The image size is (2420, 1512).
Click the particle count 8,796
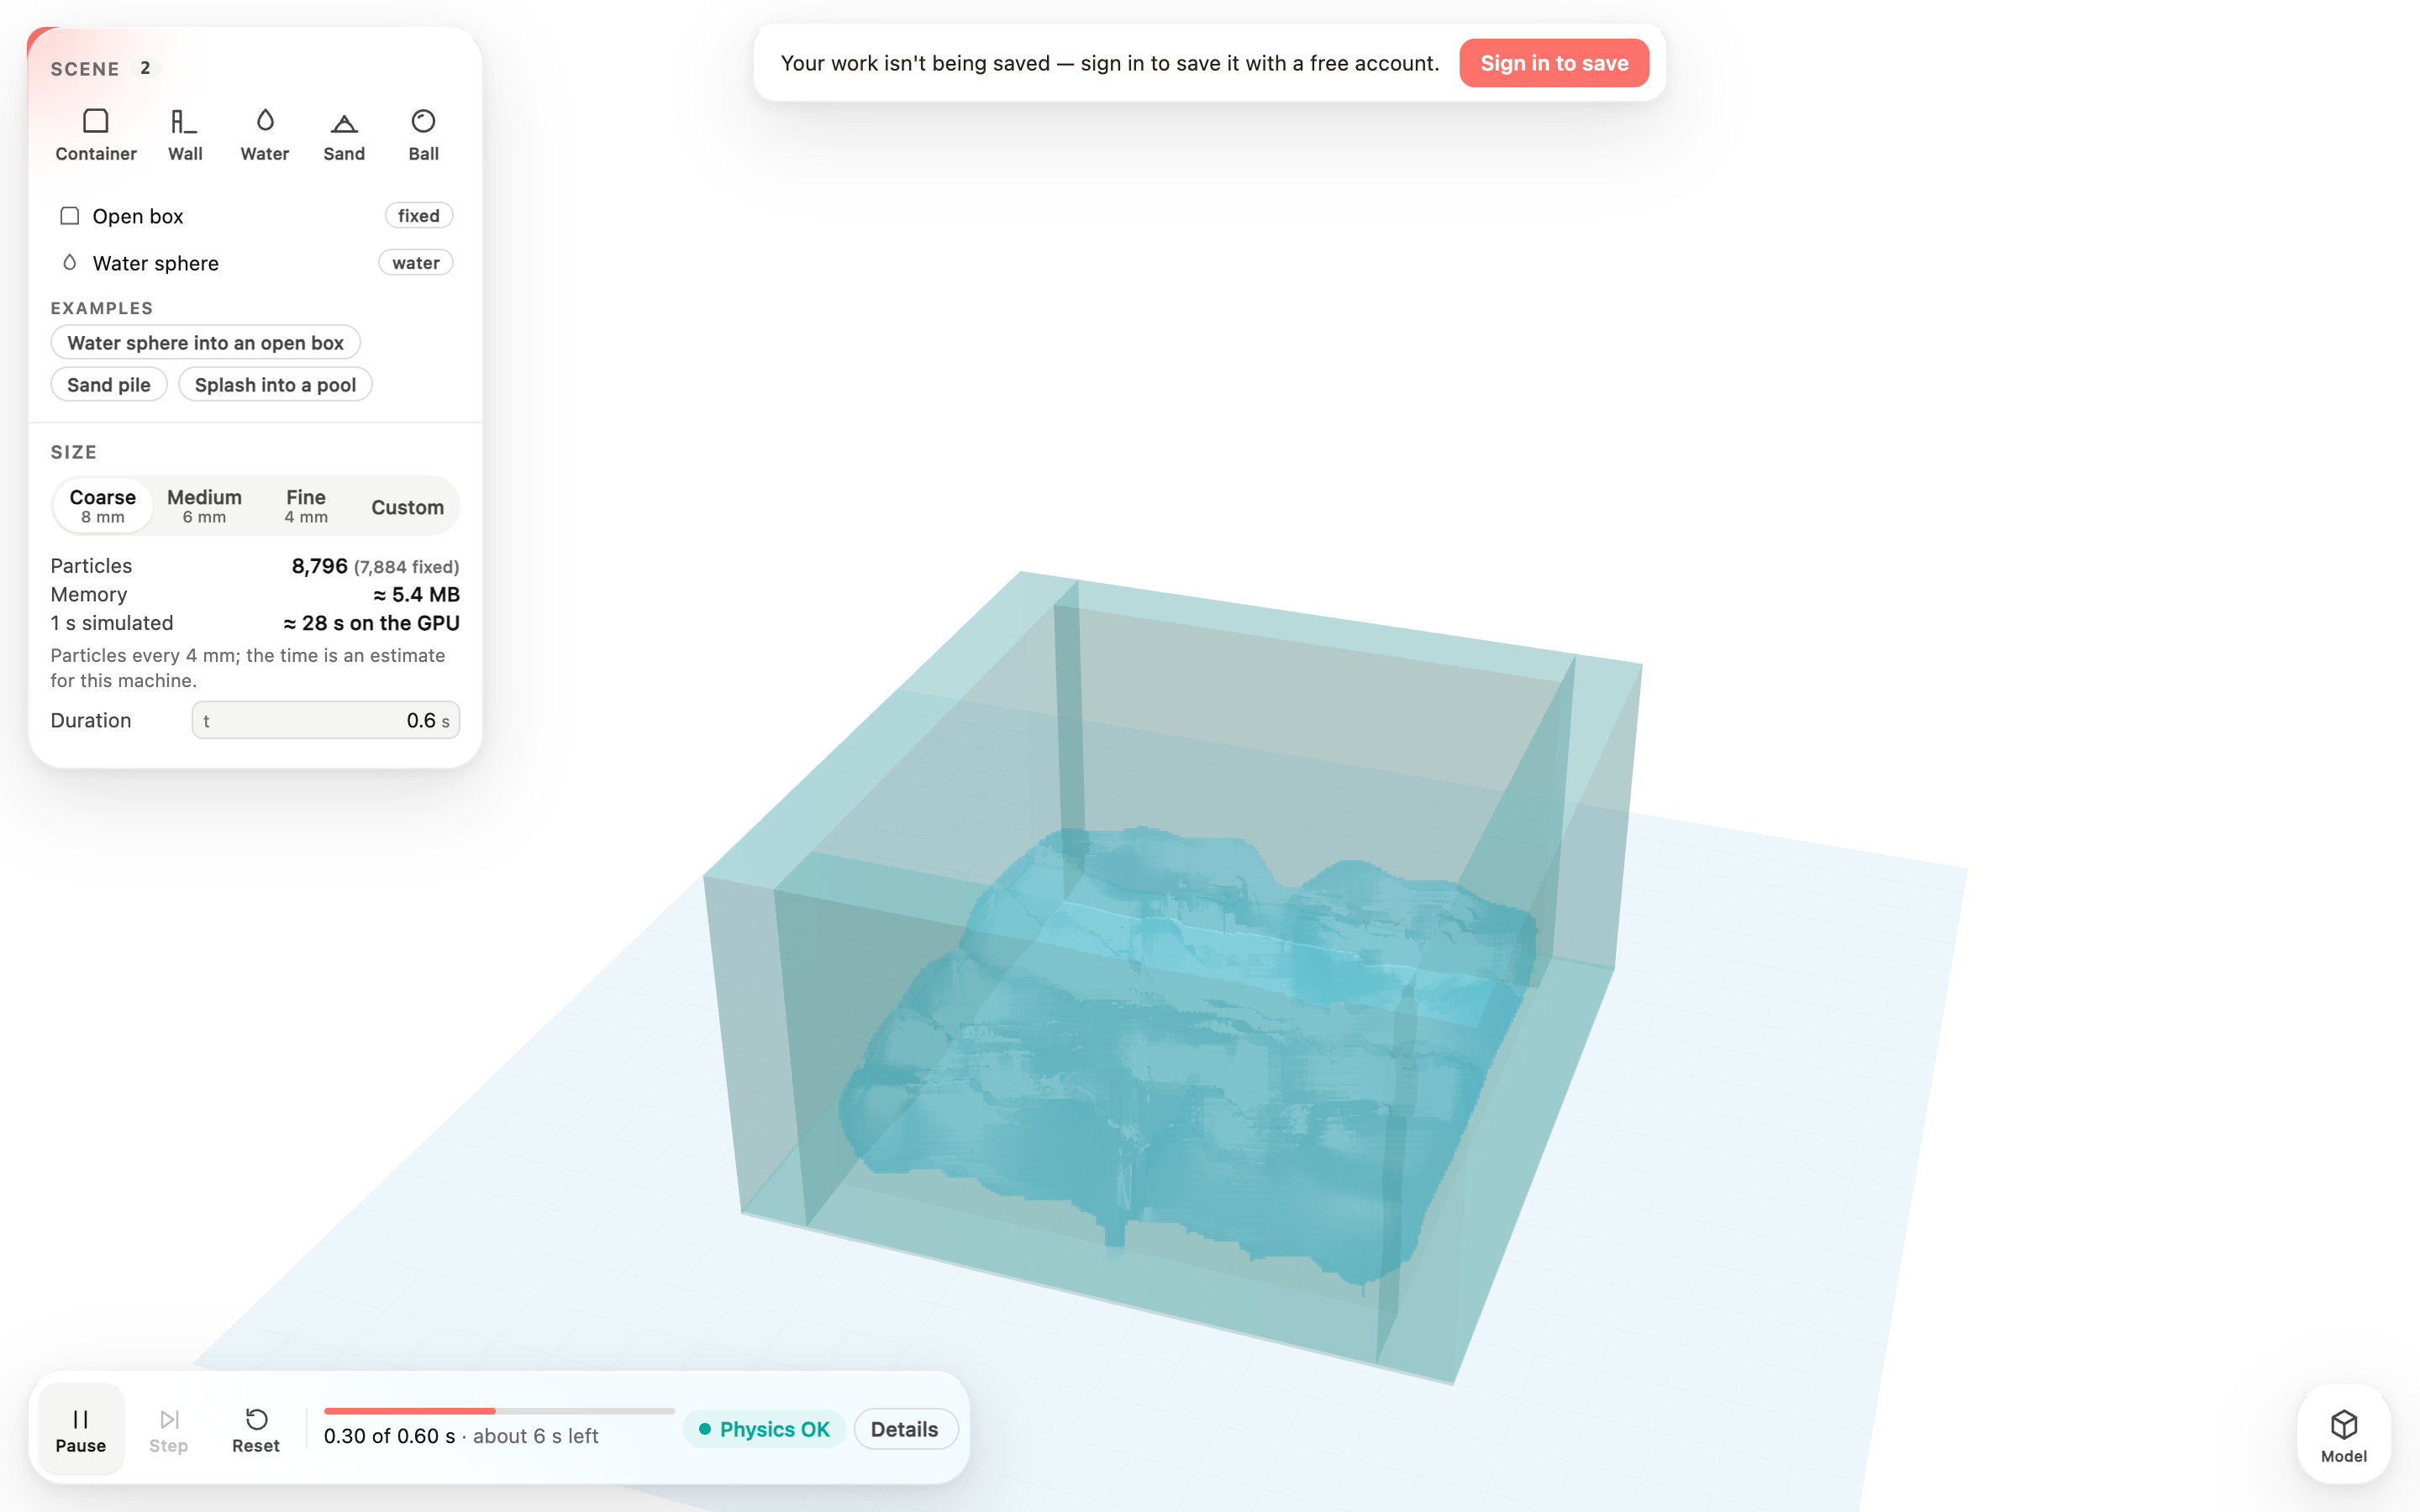click(x=320, y=566)
